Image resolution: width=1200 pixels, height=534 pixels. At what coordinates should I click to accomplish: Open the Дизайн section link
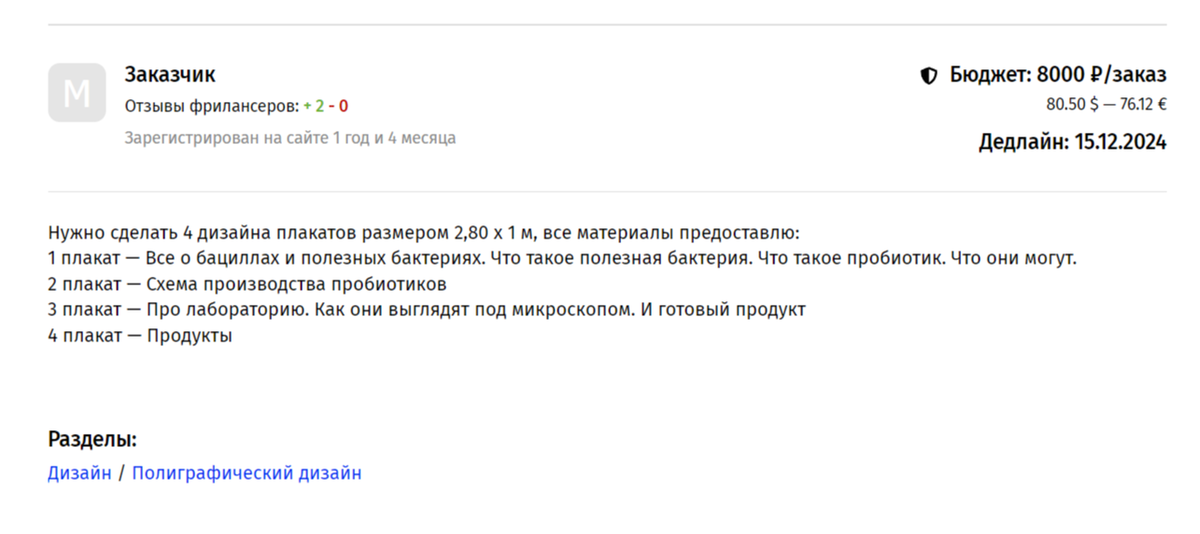pos(80,473)
